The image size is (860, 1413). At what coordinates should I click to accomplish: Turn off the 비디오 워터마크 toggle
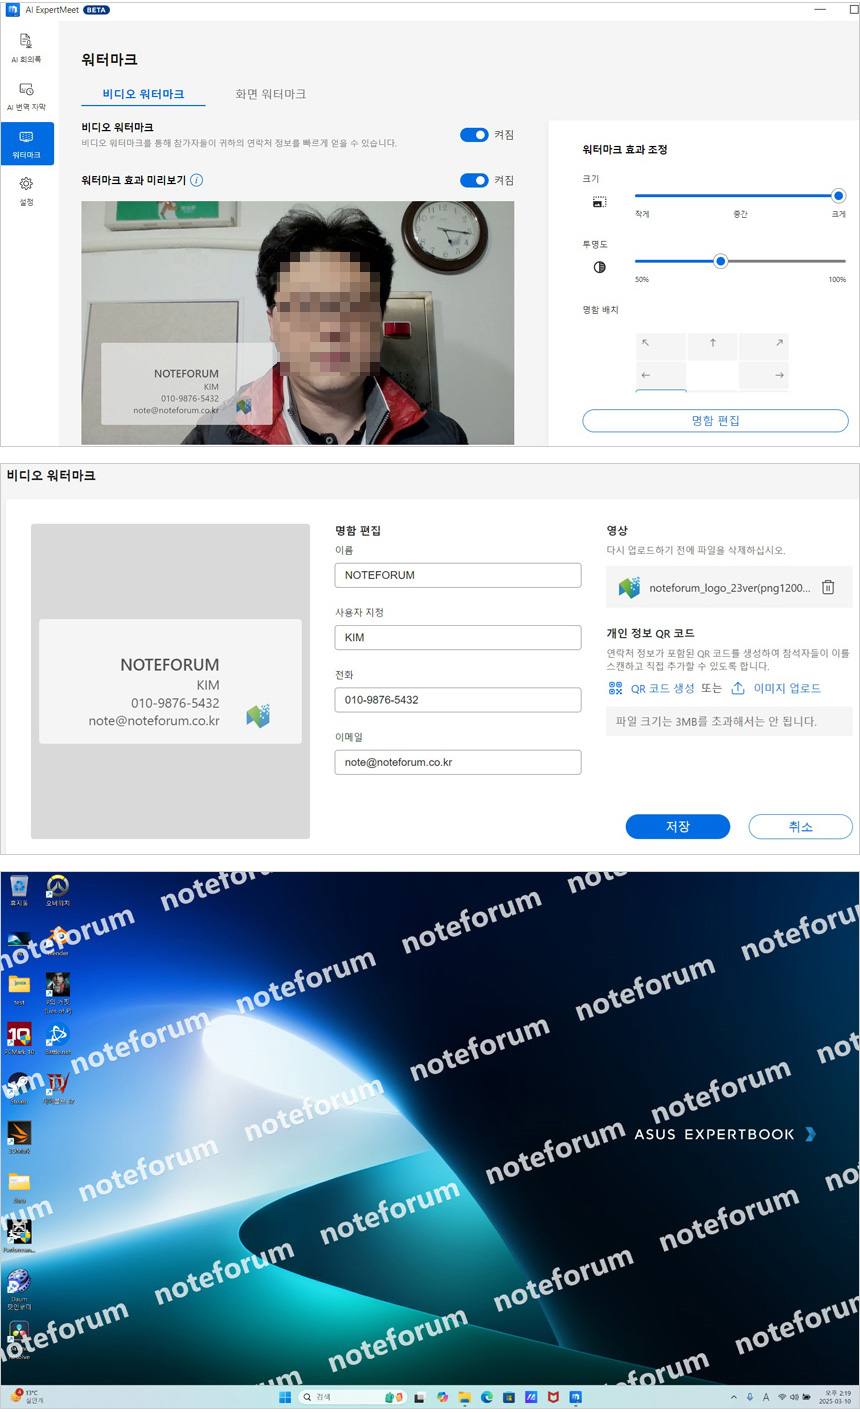pos(474,135)
